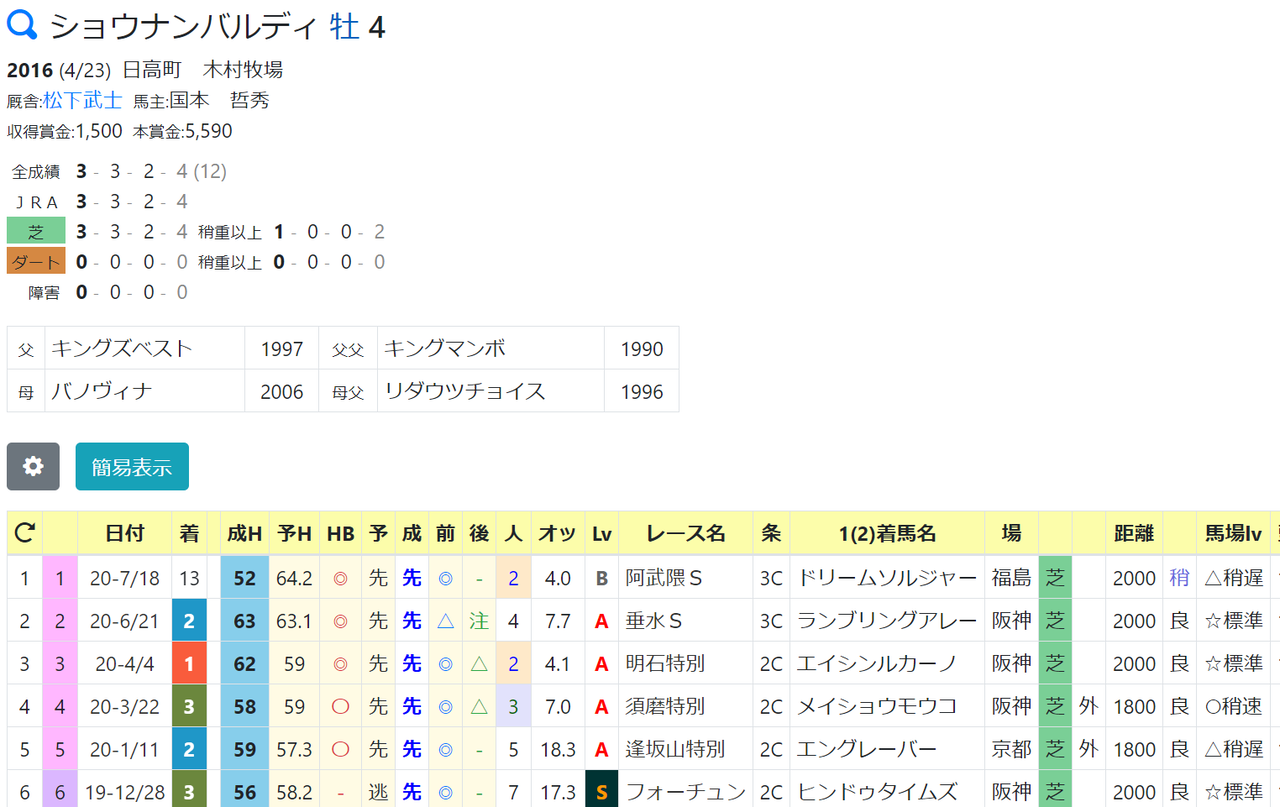
Task: Click the green 芝 label in results summary
Action: click(x=36, y=232)
